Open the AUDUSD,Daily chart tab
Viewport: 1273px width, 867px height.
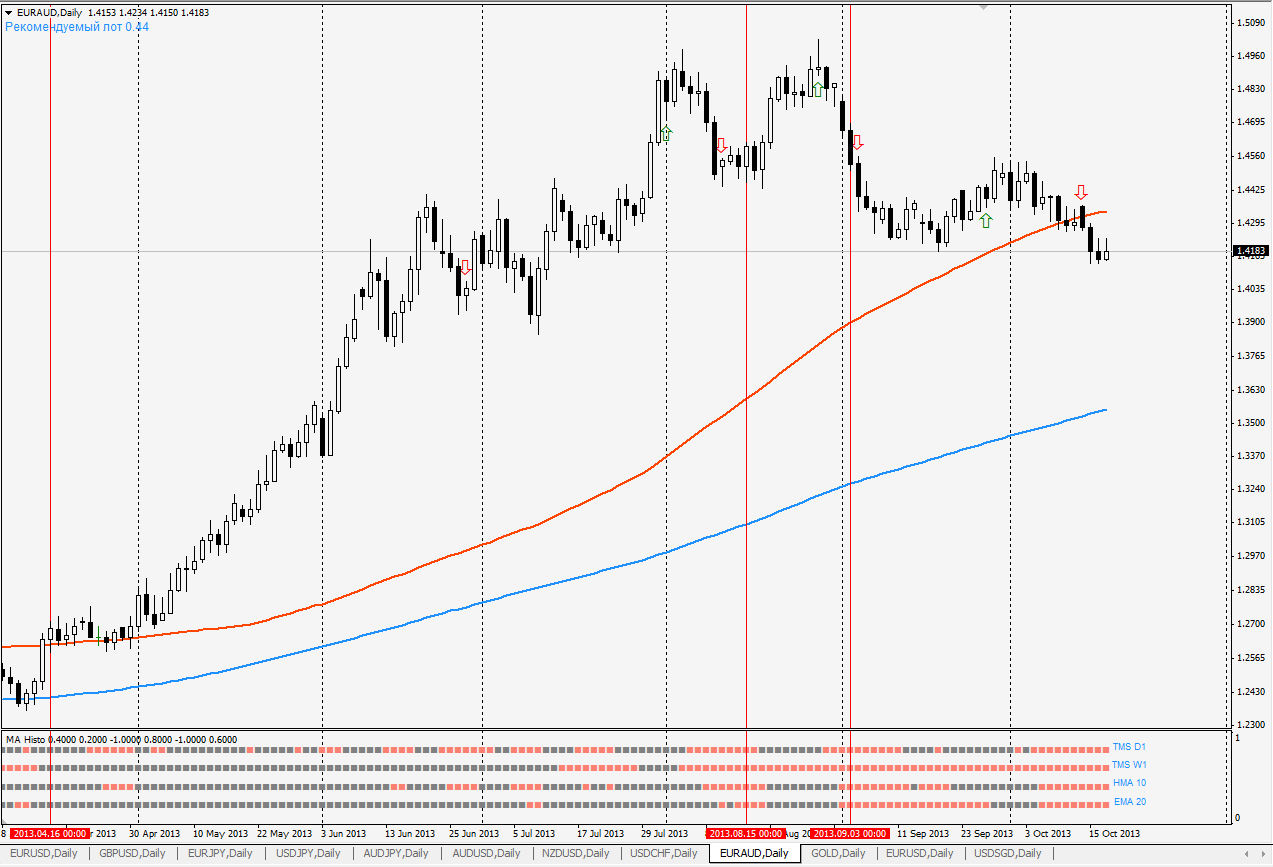coord(486,853)
